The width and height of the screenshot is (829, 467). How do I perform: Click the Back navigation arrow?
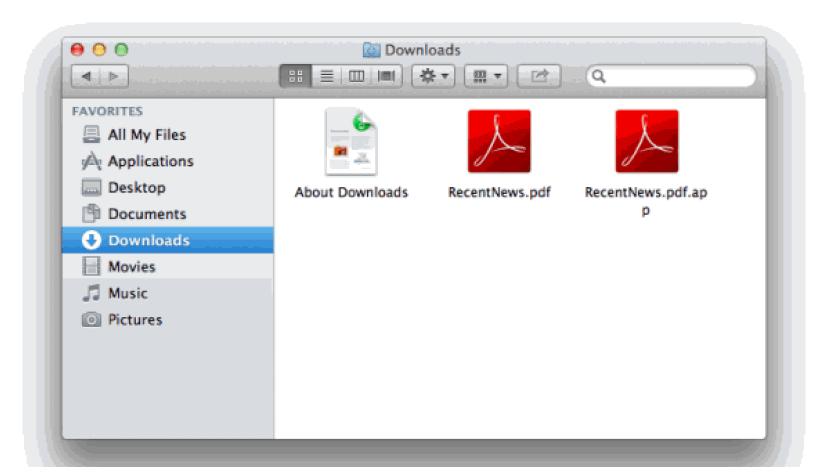(86, 76)
